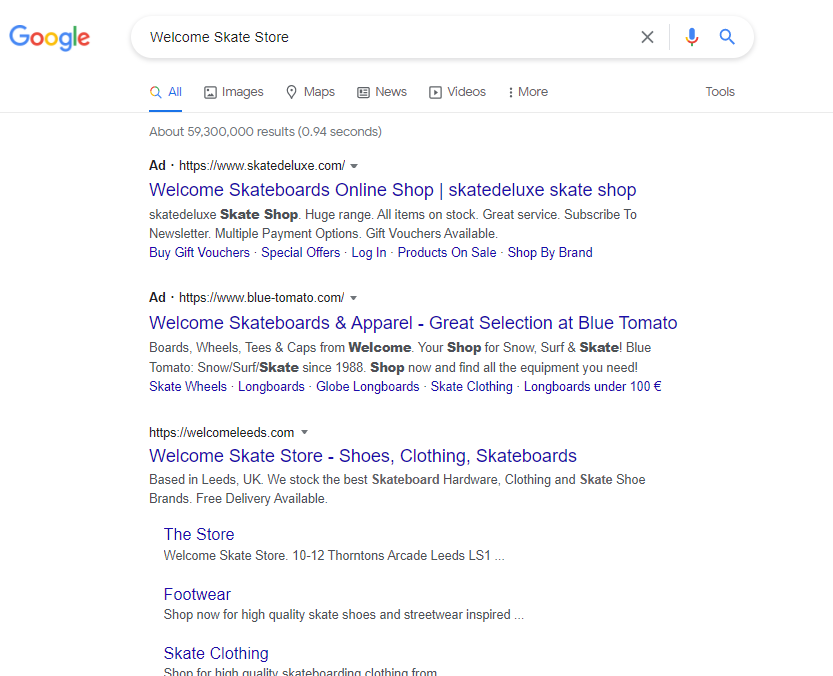Switch to the Maps tab

(310, 92)
